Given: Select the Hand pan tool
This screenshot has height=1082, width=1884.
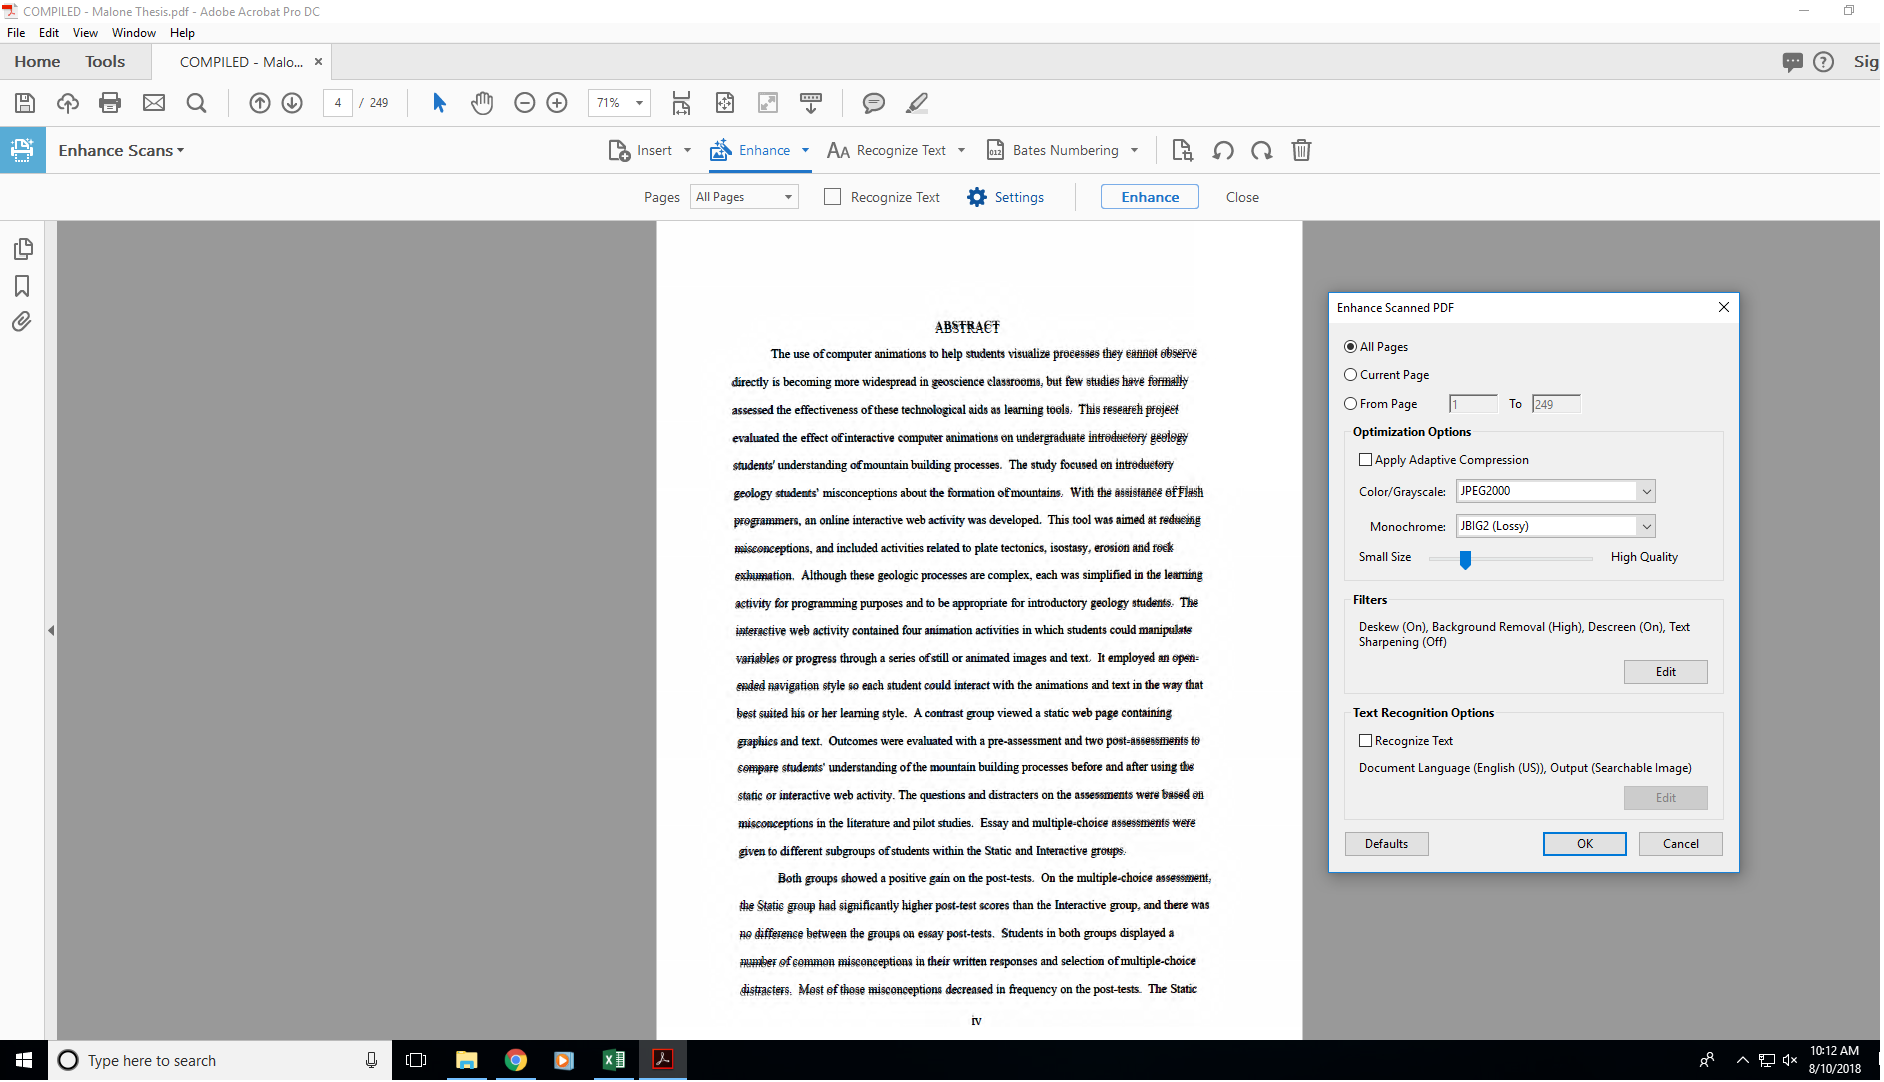Looking at the screenshot, I should pyautogui.click(x=482, y=103).
